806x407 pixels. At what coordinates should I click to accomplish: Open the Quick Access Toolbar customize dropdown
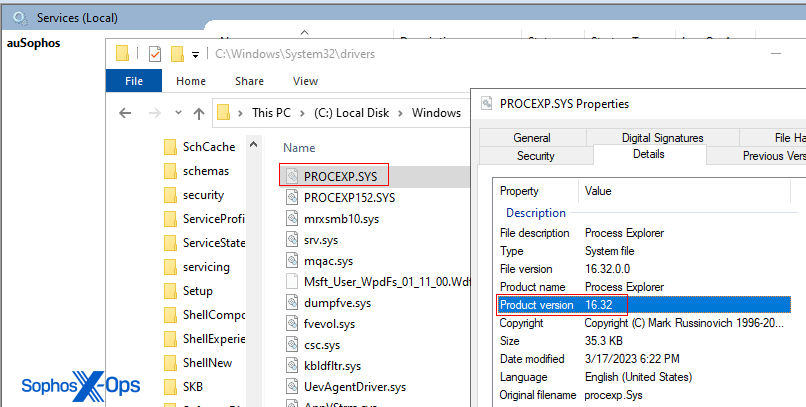(x=195, y=54)
